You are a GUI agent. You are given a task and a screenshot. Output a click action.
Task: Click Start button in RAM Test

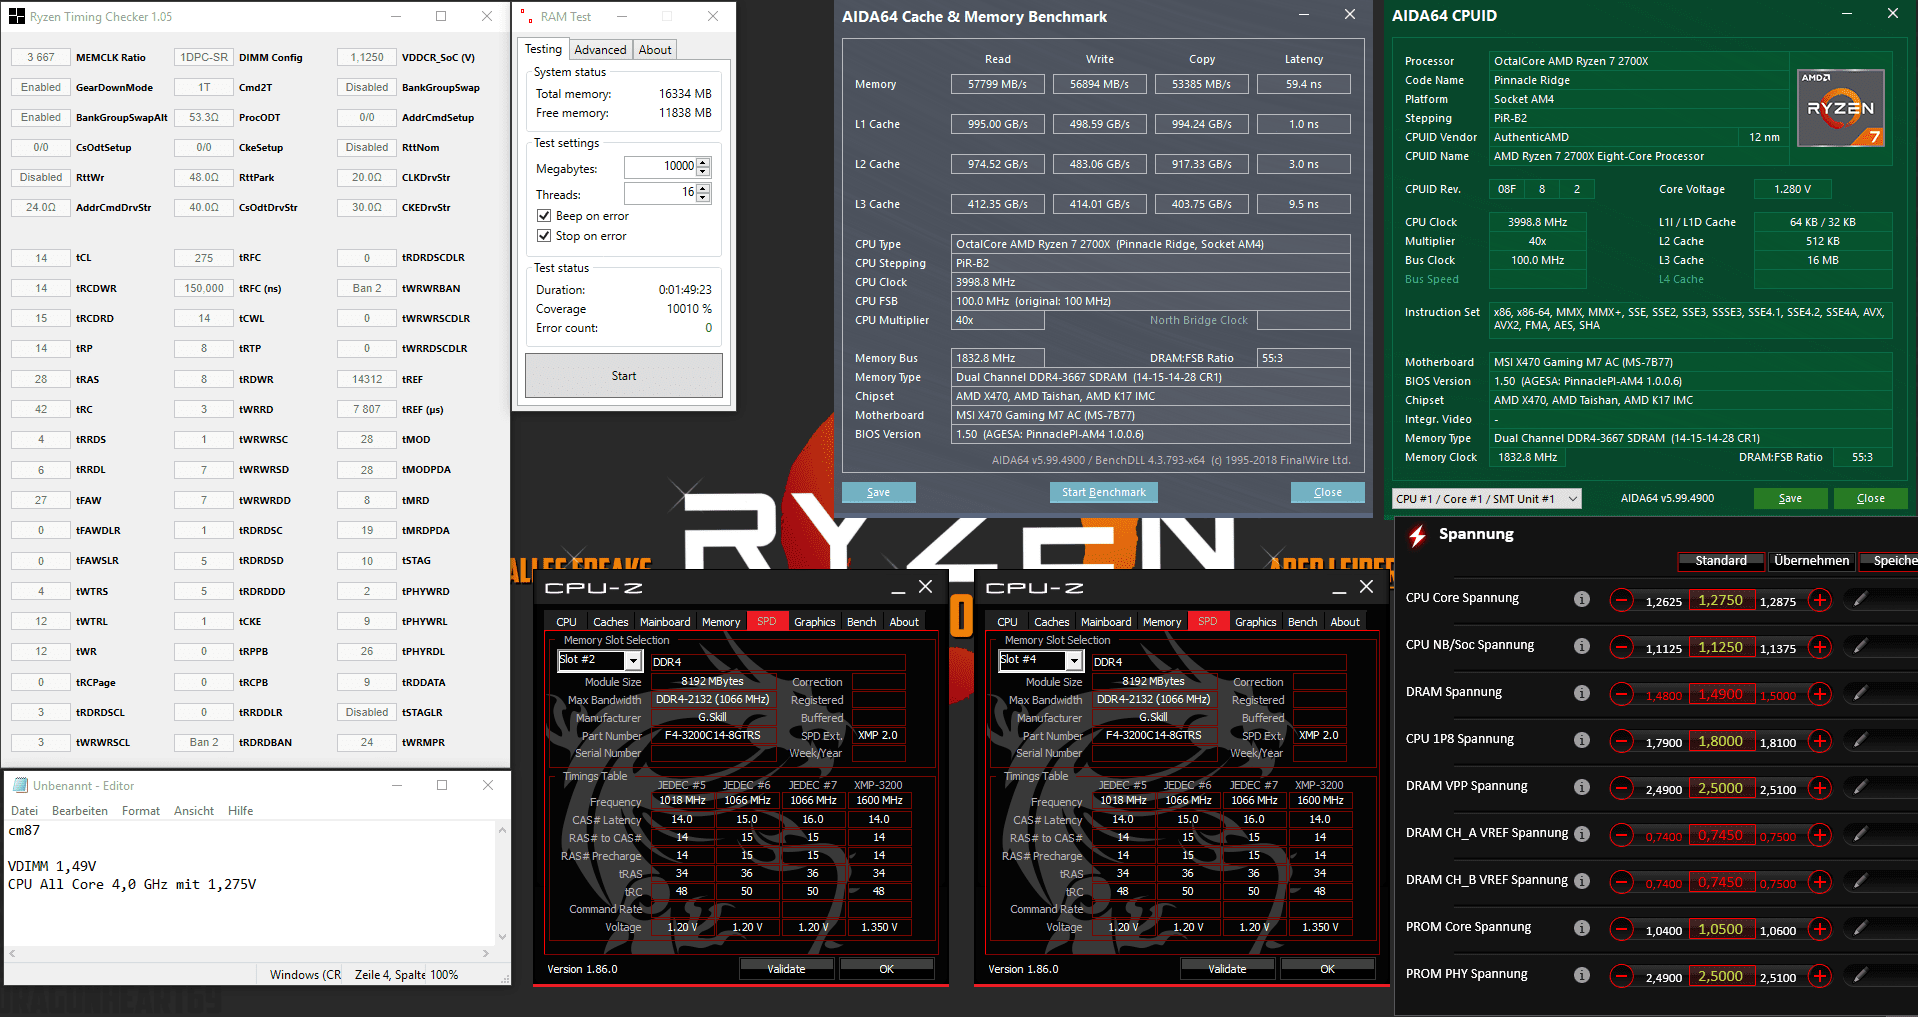(x=624, y=376)
